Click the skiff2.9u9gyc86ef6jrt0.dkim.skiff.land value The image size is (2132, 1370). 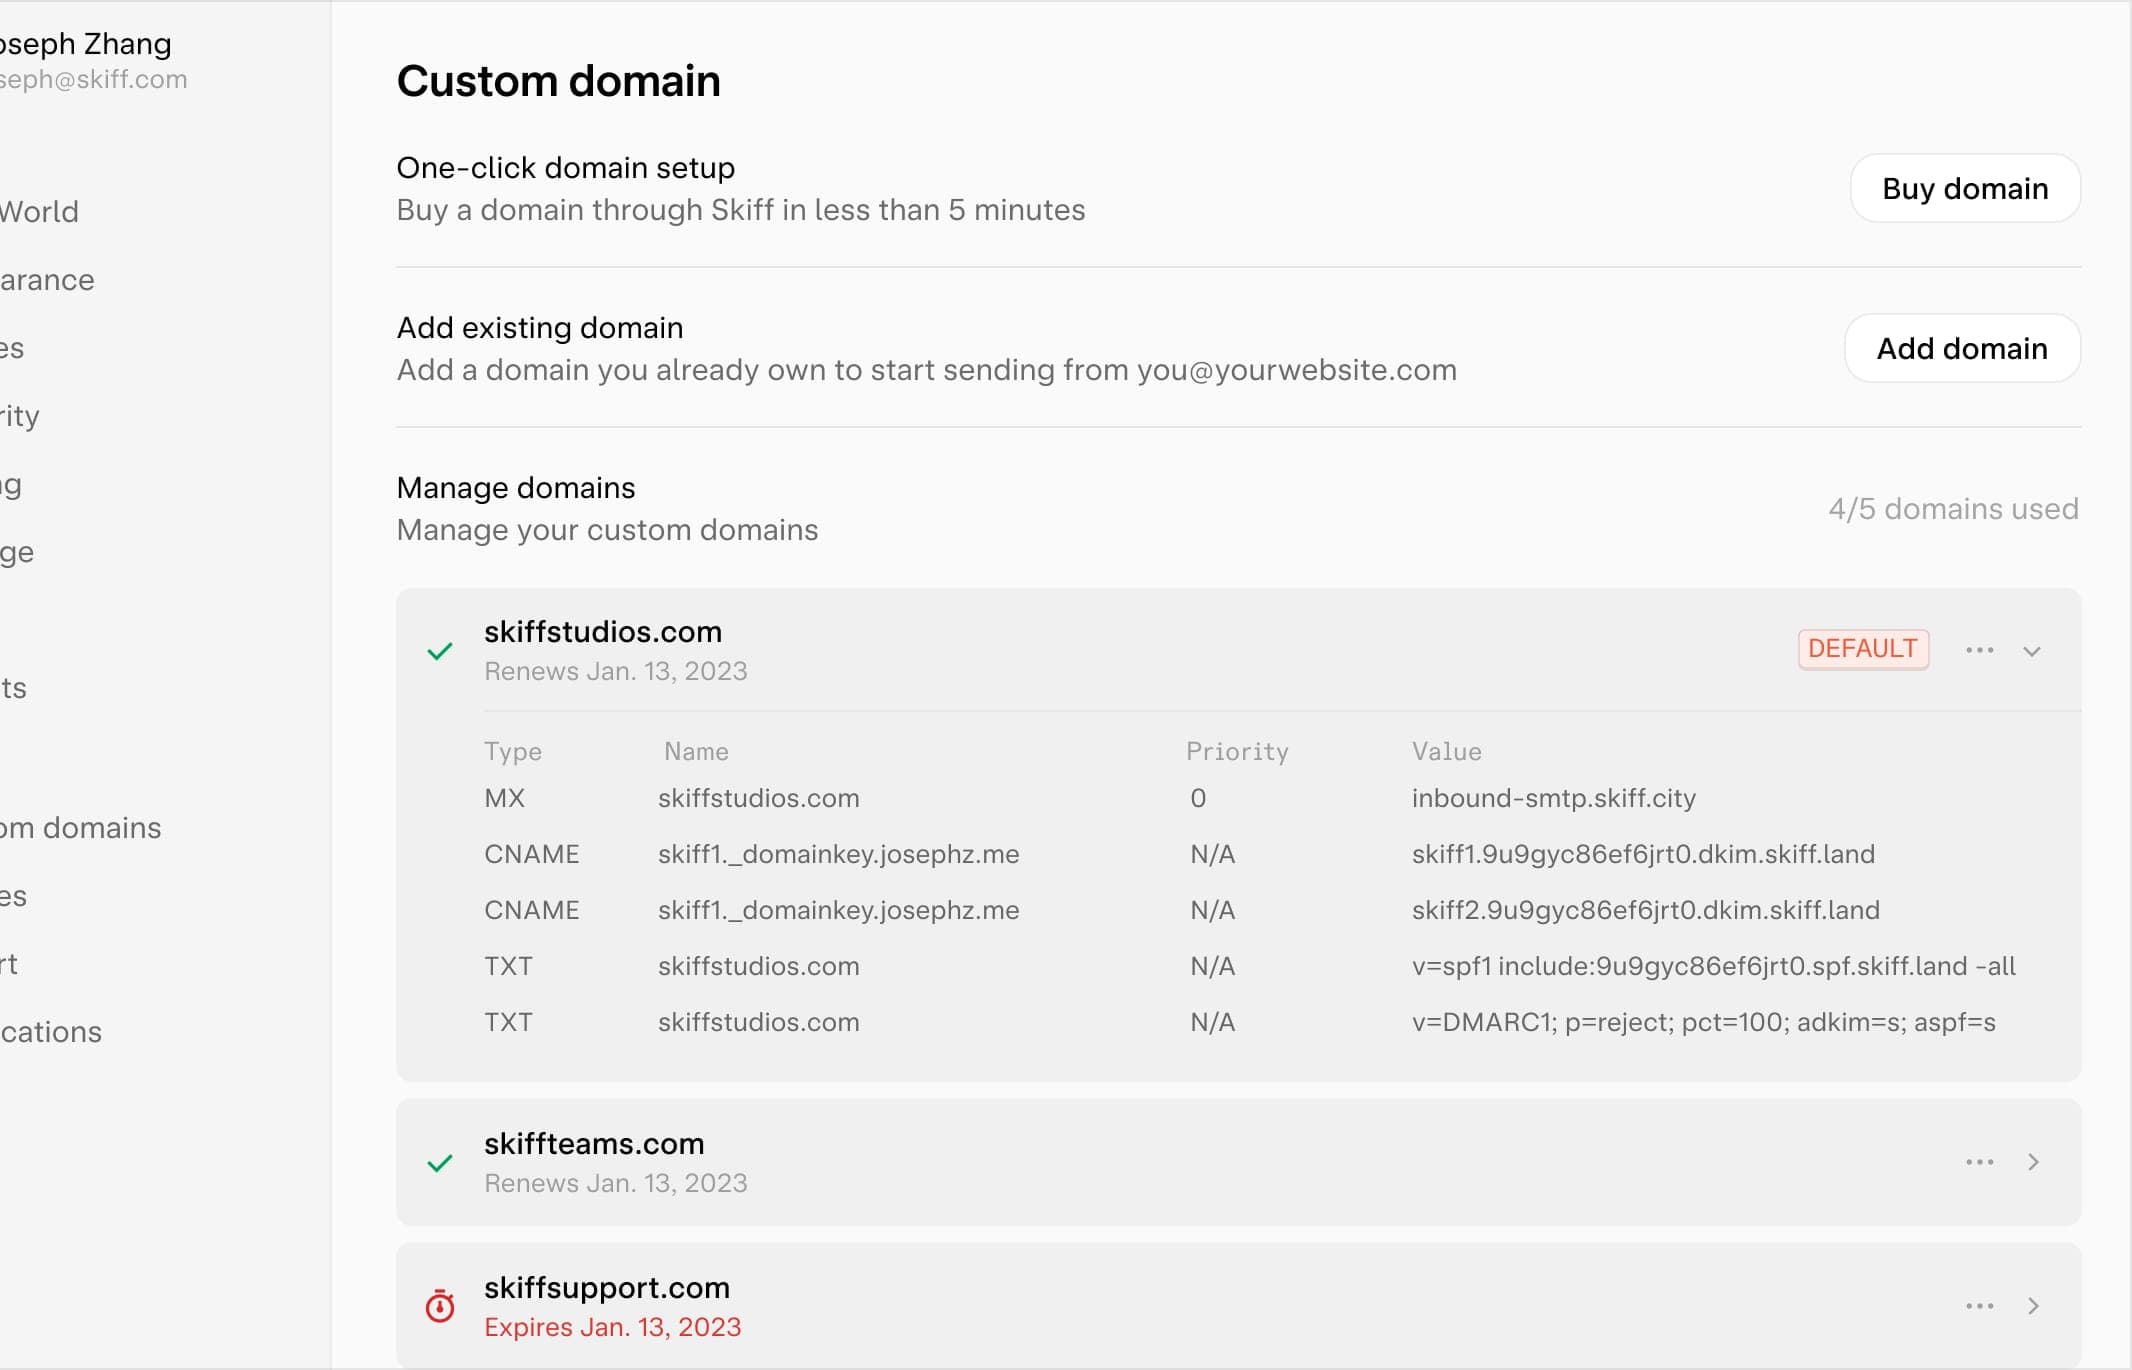1646,910
